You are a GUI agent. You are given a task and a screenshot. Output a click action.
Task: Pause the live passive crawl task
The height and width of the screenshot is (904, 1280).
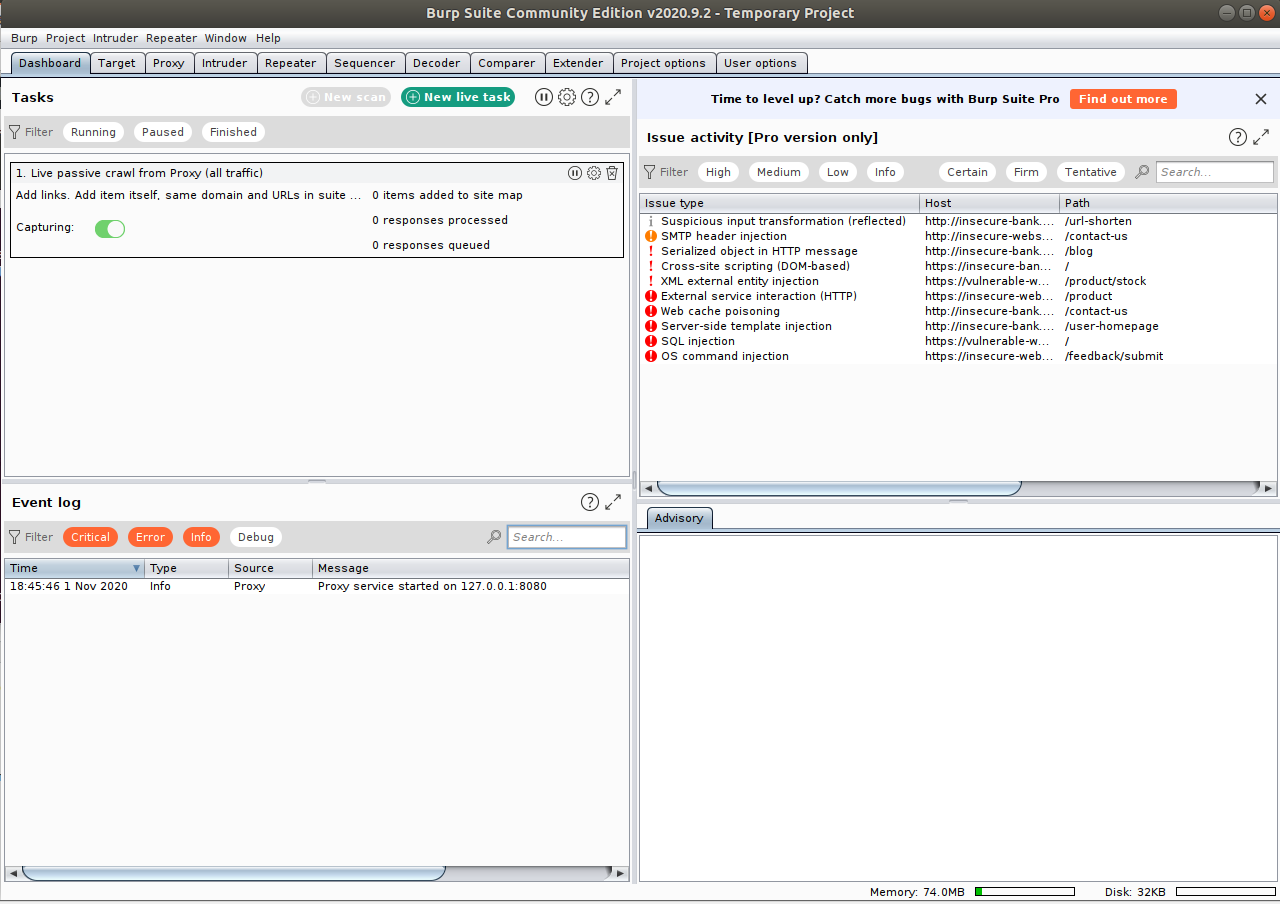pyautogui.click(x=575, y=173)
